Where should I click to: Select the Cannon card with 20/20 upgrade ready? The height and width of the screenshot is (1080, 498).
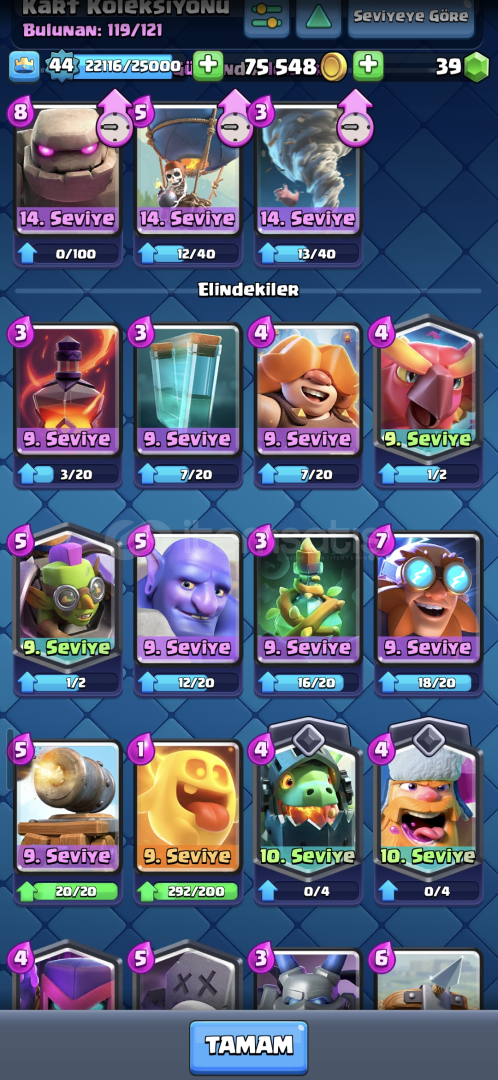(x=68, y=821)
